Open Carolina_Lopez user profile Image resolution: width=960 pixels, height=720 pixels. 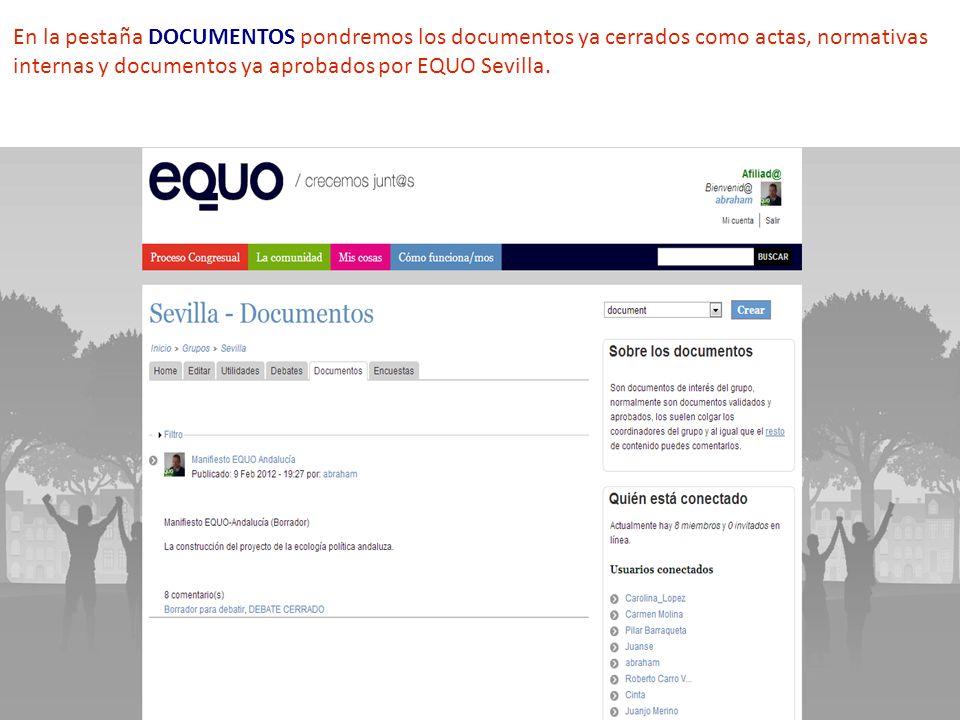pyautogui.click(x=655, y=598)
